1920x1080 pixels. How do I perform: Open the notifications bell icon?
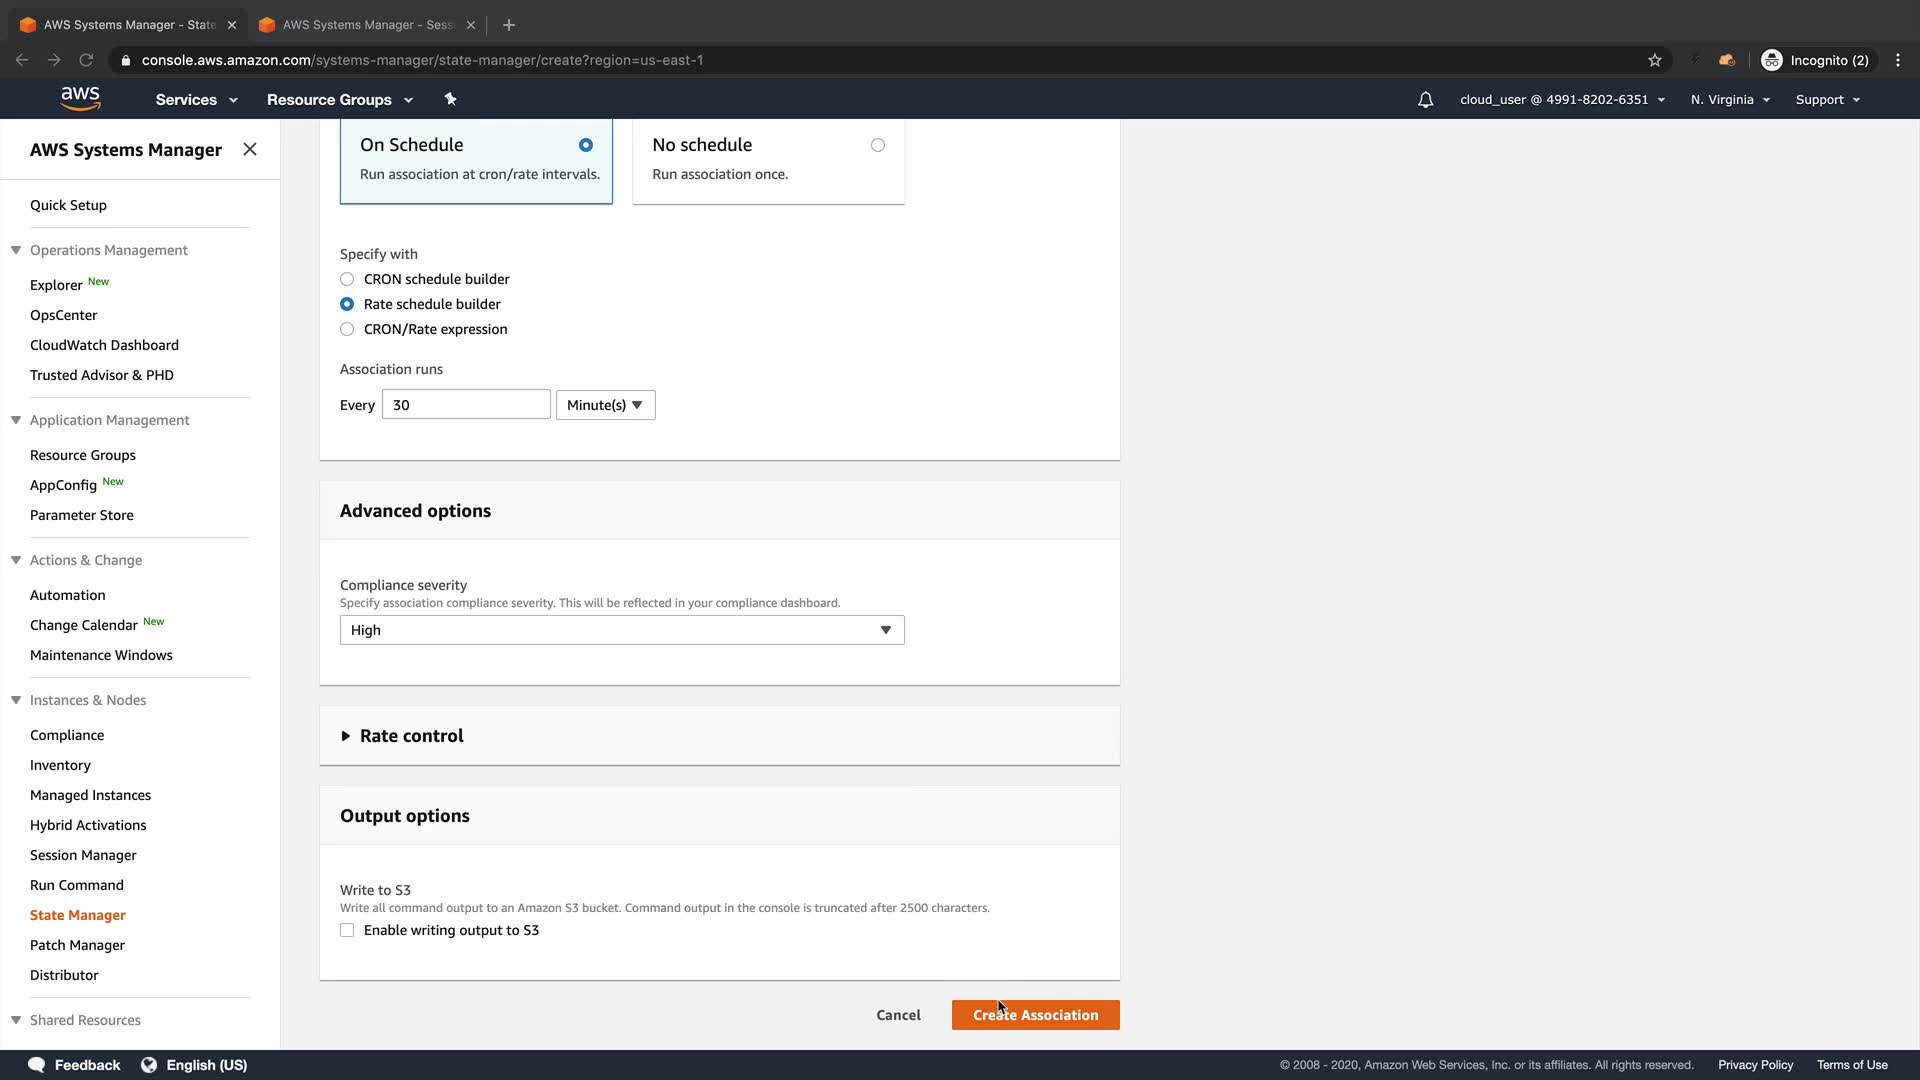coord(1425,100)
